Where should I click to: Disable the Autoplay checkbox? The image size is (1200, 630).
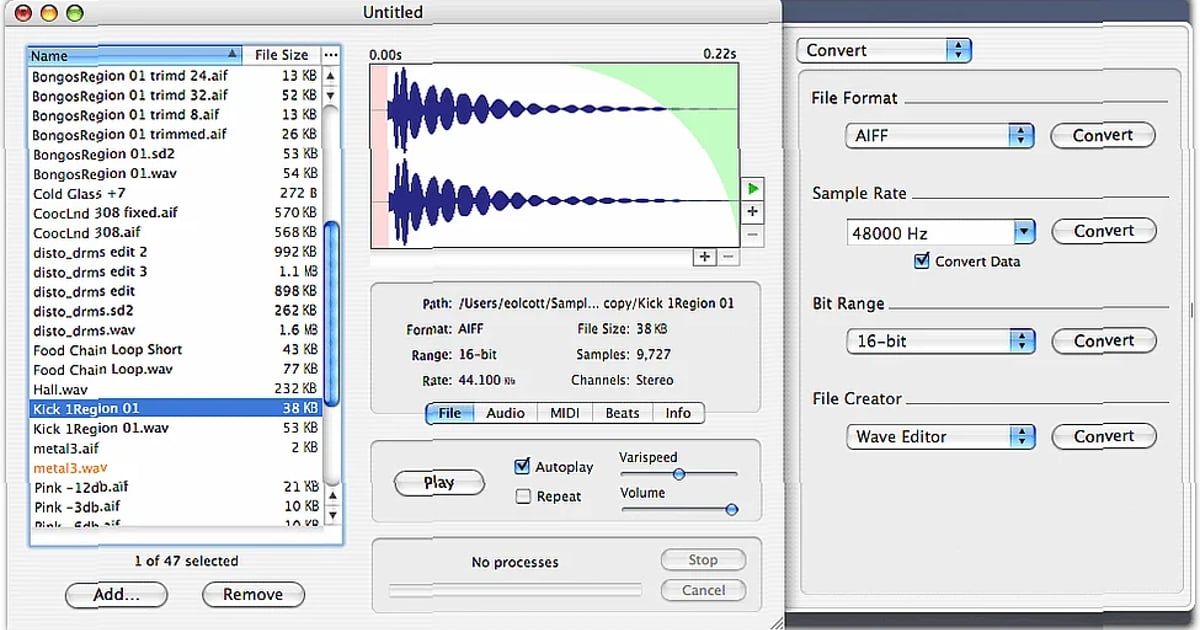(x=524, y=466)
